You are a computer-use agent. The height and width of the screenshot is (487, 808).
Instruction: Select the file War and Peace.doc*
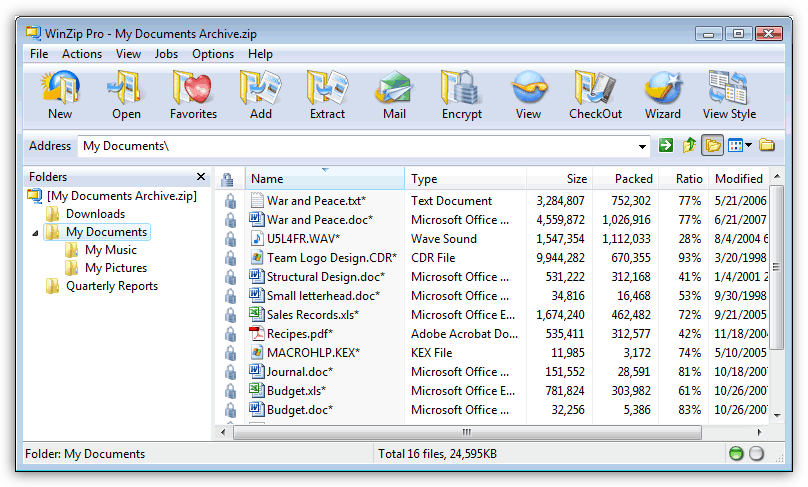coord(319,220)
